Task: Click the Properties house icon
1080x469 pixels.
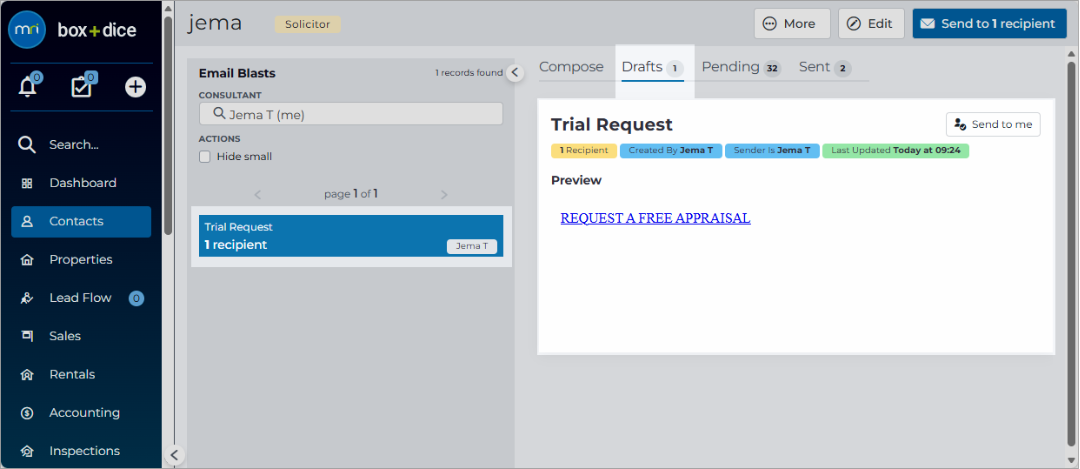Action: click(27, 260)
